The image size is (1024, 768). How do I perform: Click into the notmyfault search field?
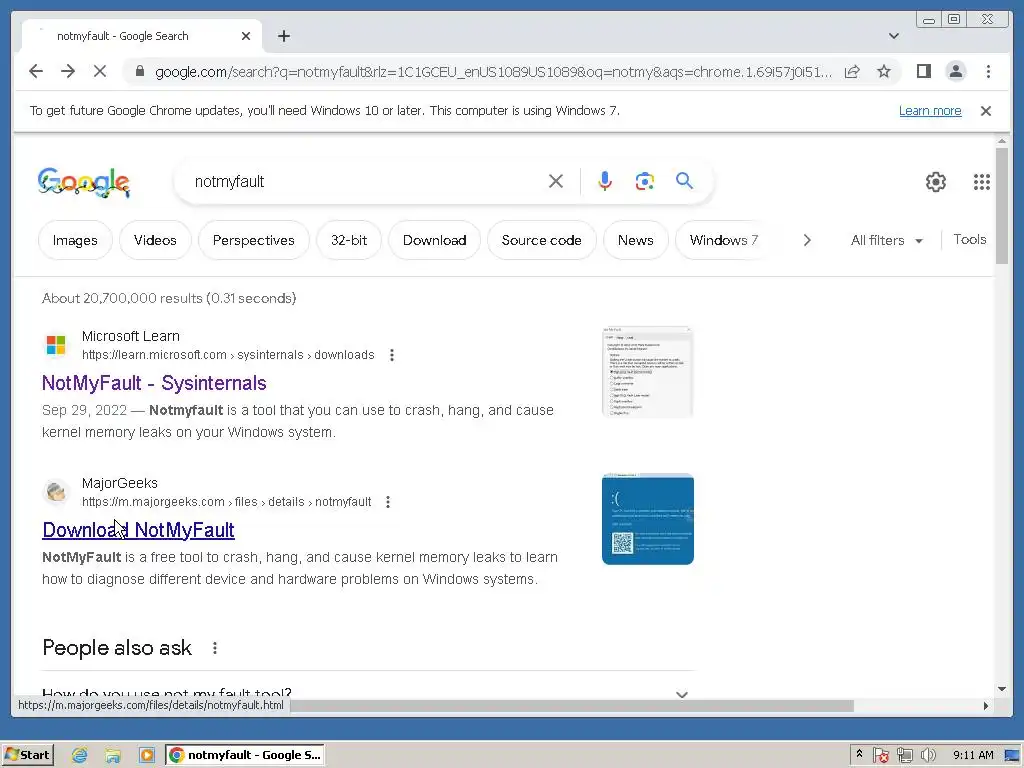[x=366, y=182]
